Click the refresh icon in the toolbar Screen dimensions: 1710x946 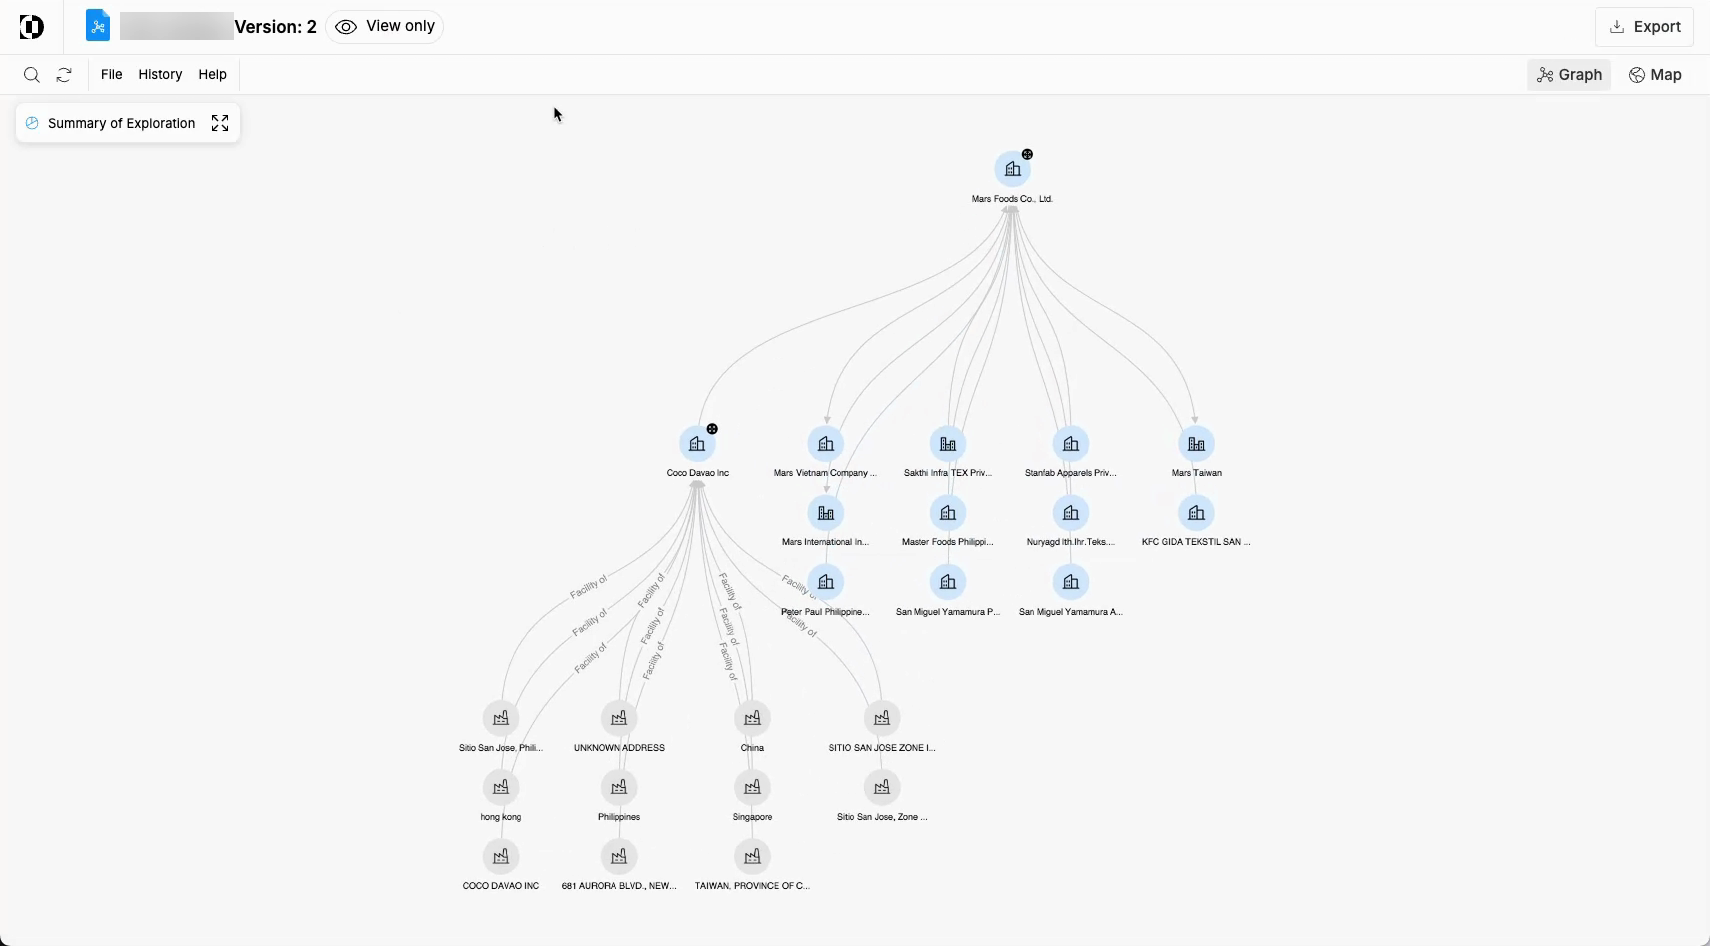point(64,75)
